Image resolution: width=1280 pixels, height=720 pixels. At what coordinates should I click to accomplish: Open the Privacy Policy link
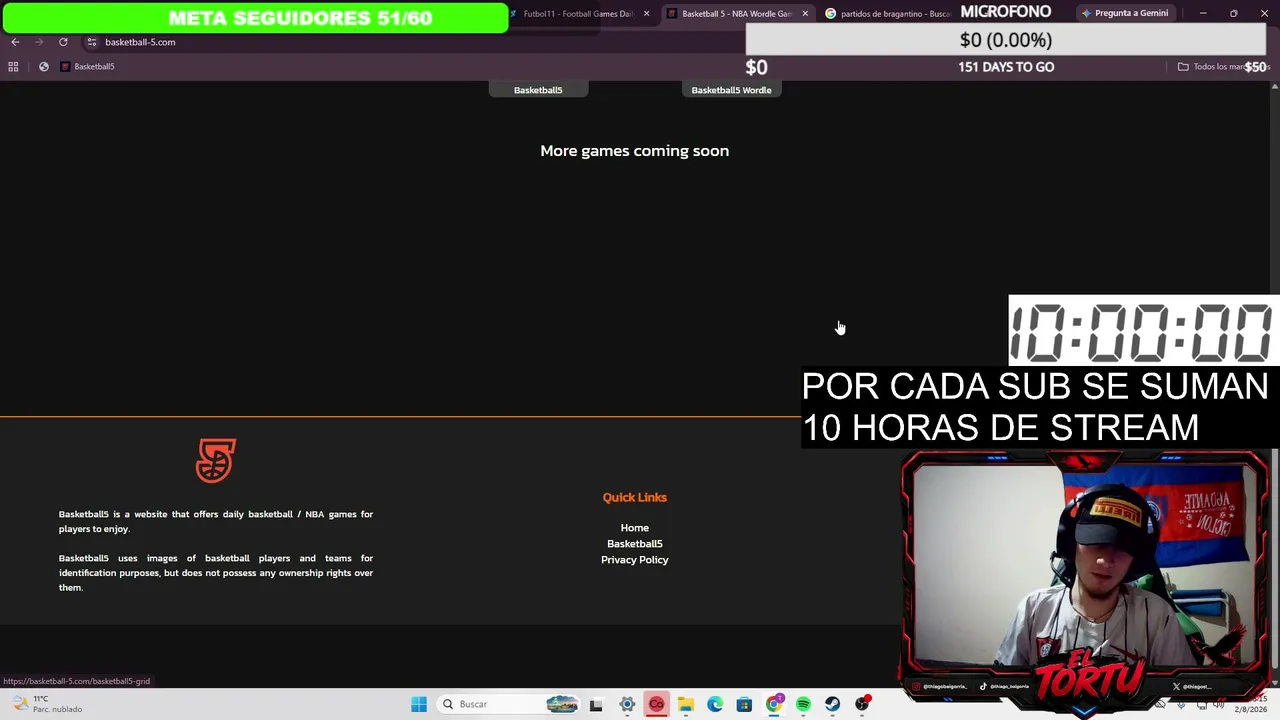point(634,560)
